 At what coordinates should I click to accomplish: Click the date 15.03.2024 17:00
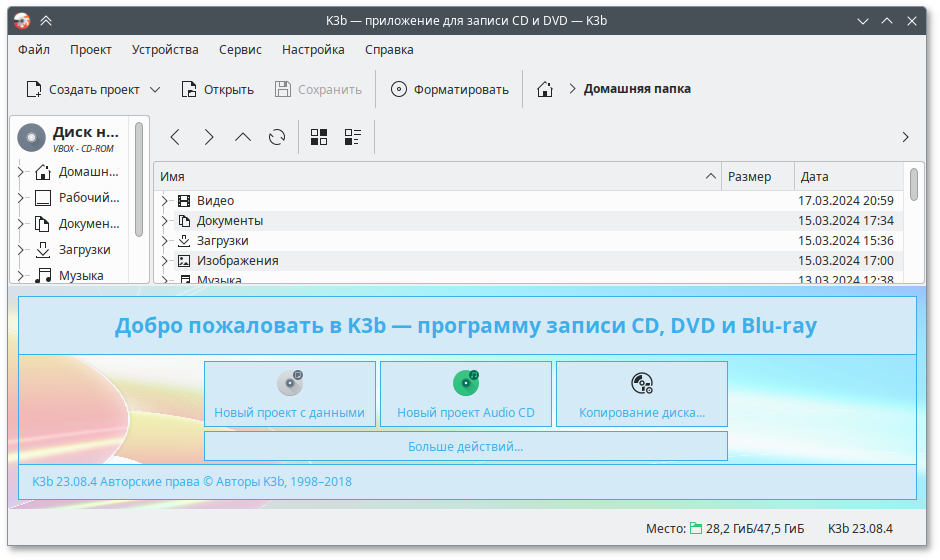pos(846,261)
